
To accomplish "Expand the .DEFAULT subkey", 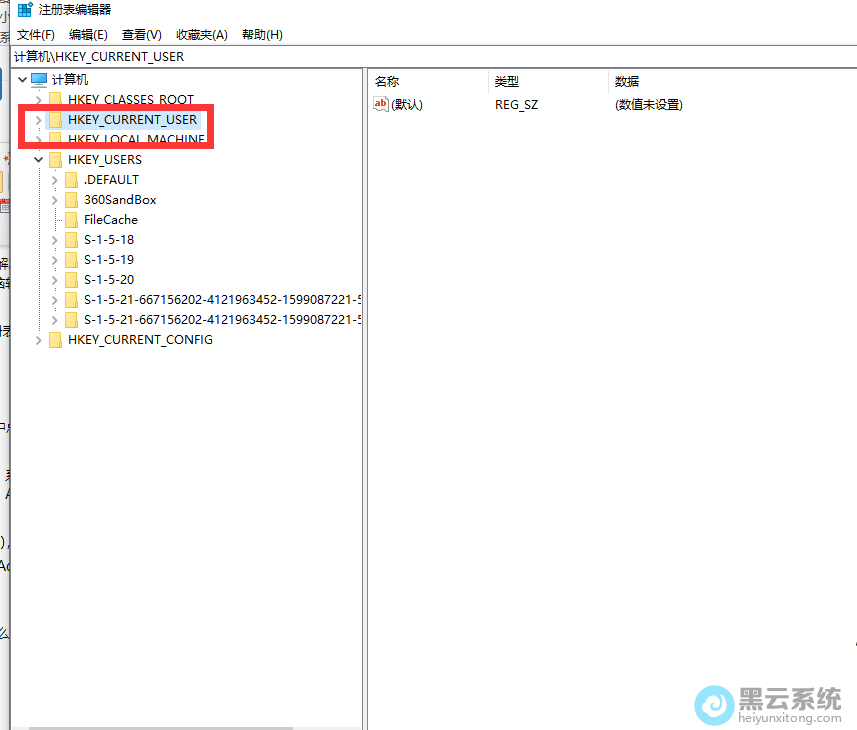I will (x=55, y=180).
